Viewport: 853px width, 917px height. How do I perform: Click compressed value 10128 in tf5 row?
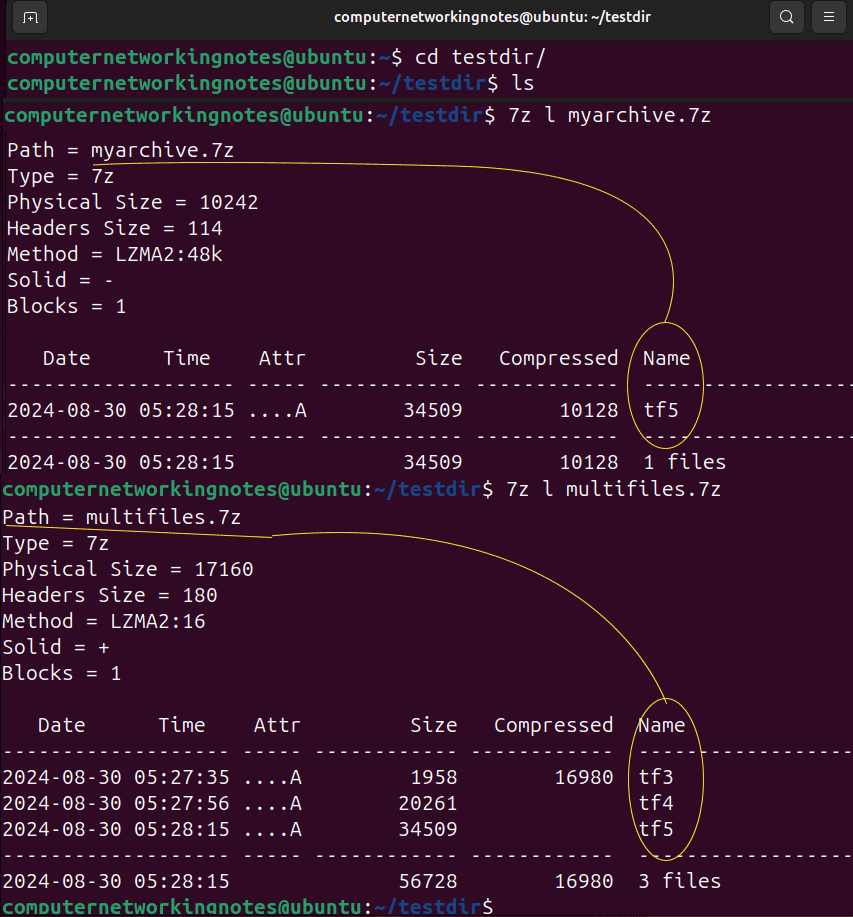click(589, 410)
